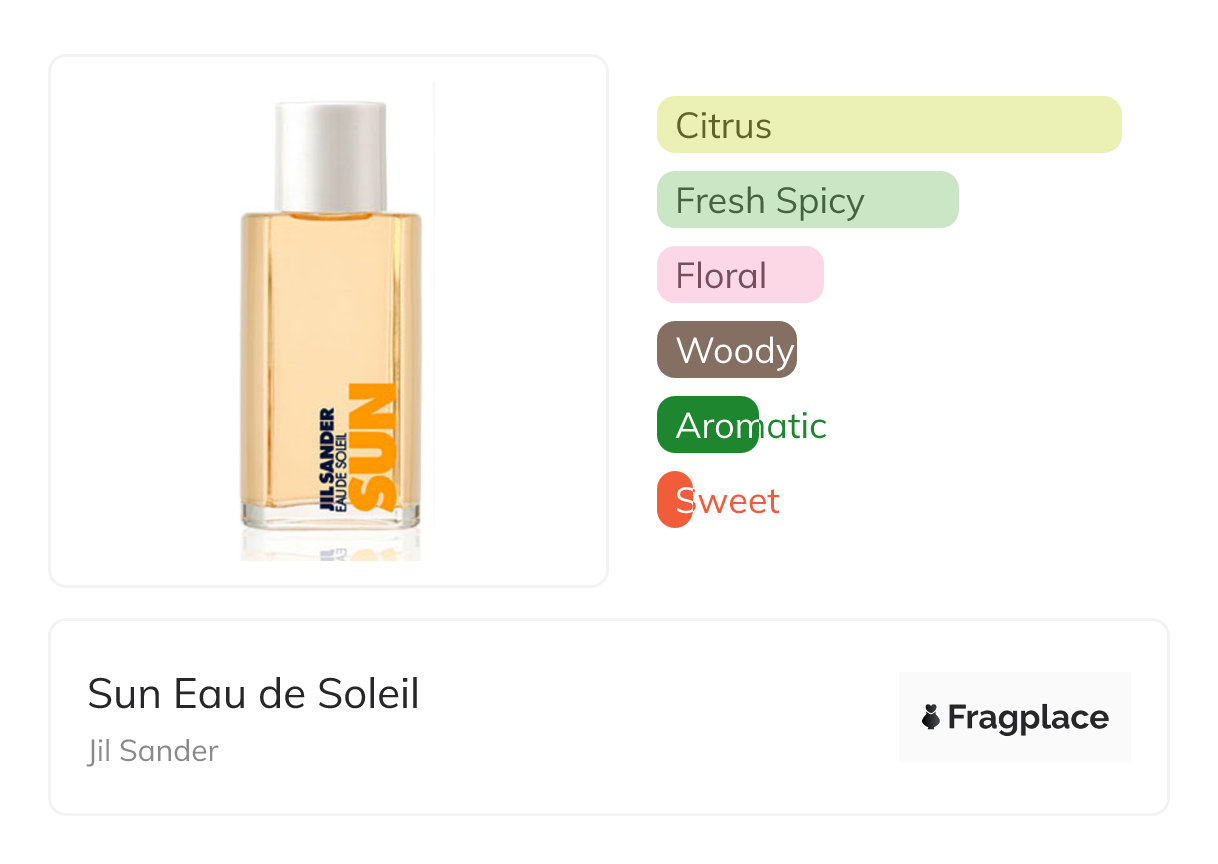The width and height of the screenshot is (1218, 864).
Task: Click the green 'atic' text beside the Aromatic bar
Action: [793, 427]
